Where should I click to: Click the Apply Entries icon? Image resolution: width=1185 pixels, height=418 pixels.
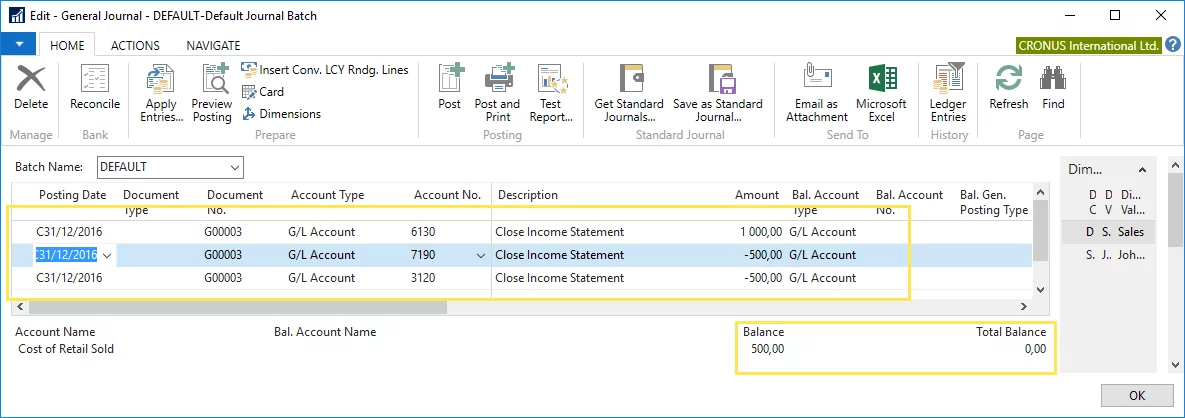[160, 92]
